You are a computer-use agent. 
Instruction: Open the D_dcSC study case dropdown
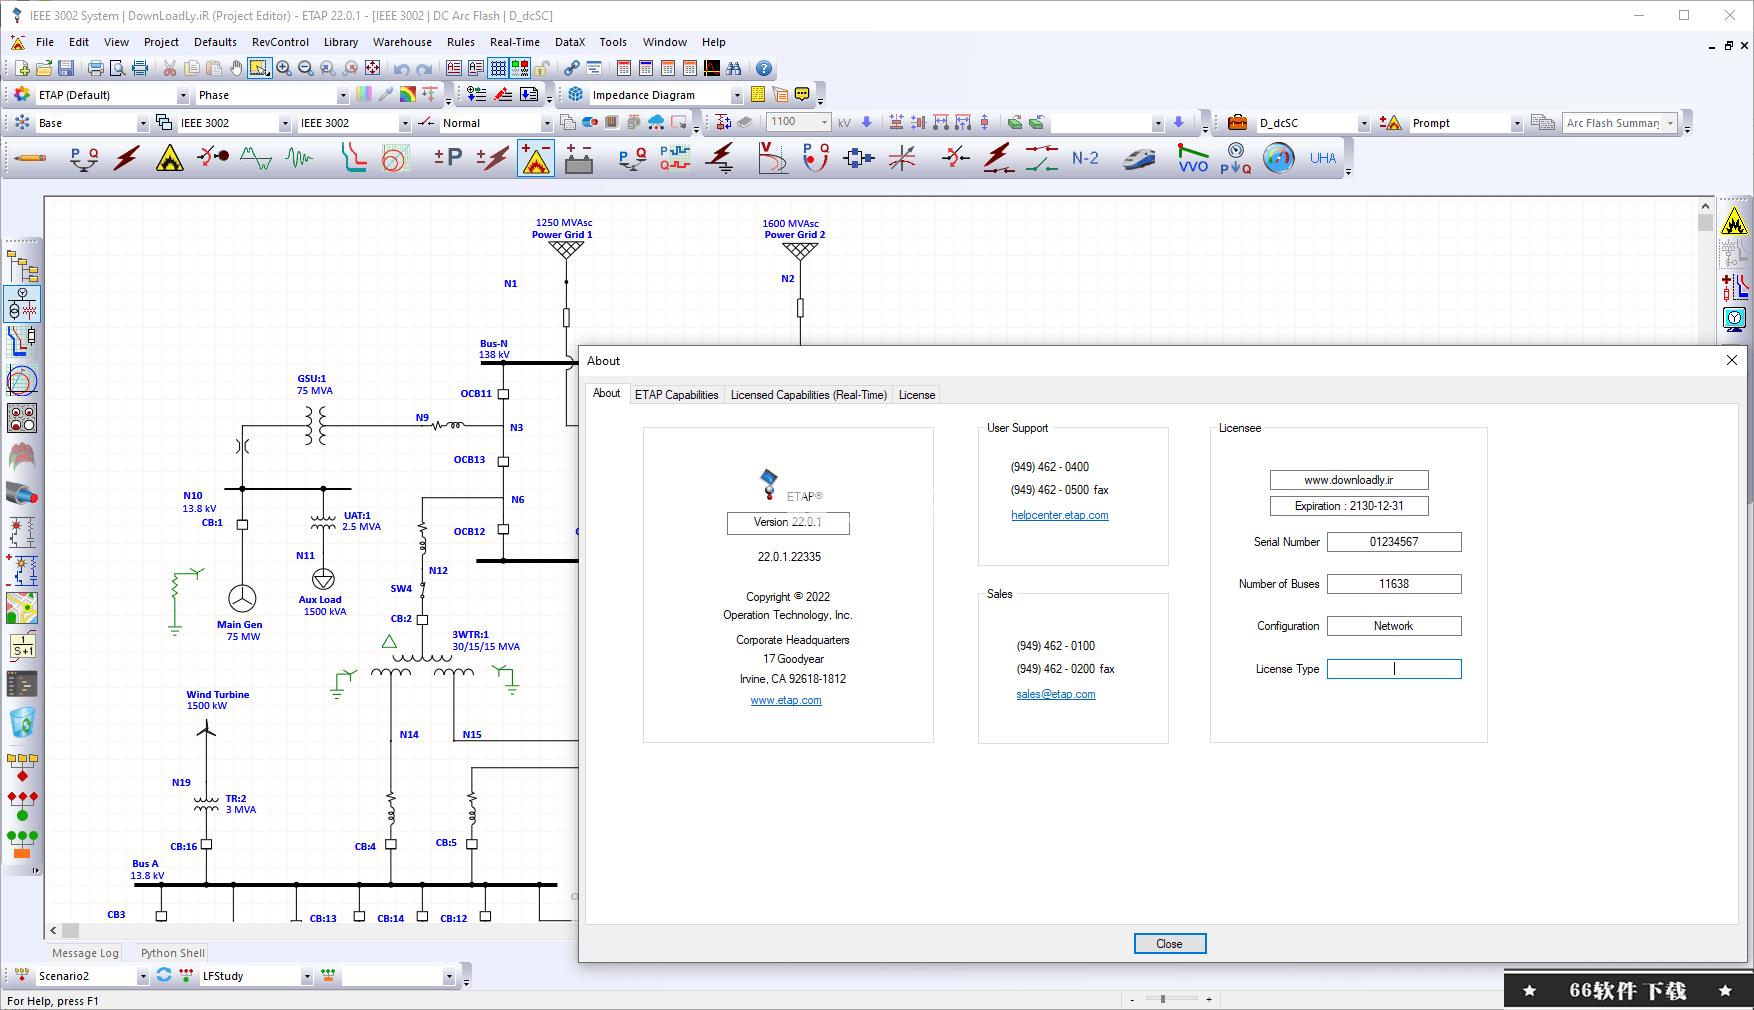1363,123
